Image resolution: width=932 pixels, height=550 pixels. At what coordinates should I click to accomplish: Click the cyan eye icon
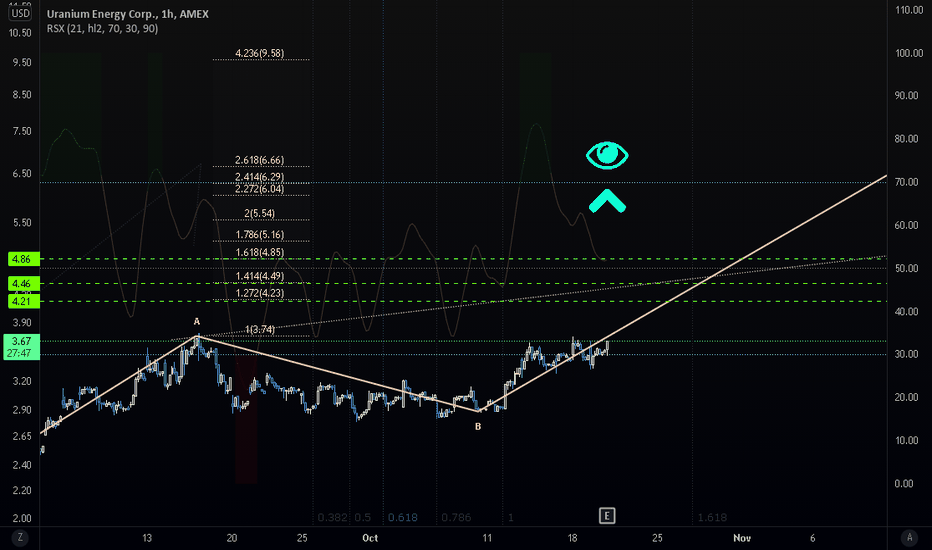click(x=607, y=155)
